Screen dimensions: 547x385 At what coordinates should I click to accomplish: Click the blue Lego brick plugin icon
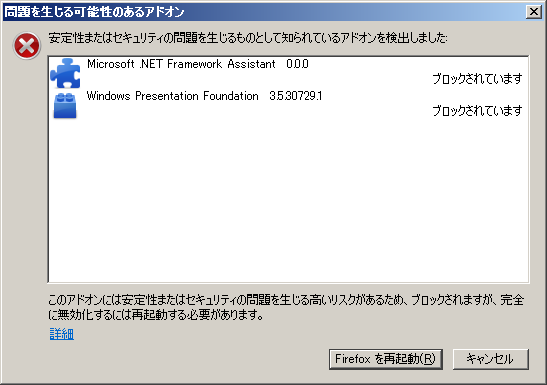point(65,106)
